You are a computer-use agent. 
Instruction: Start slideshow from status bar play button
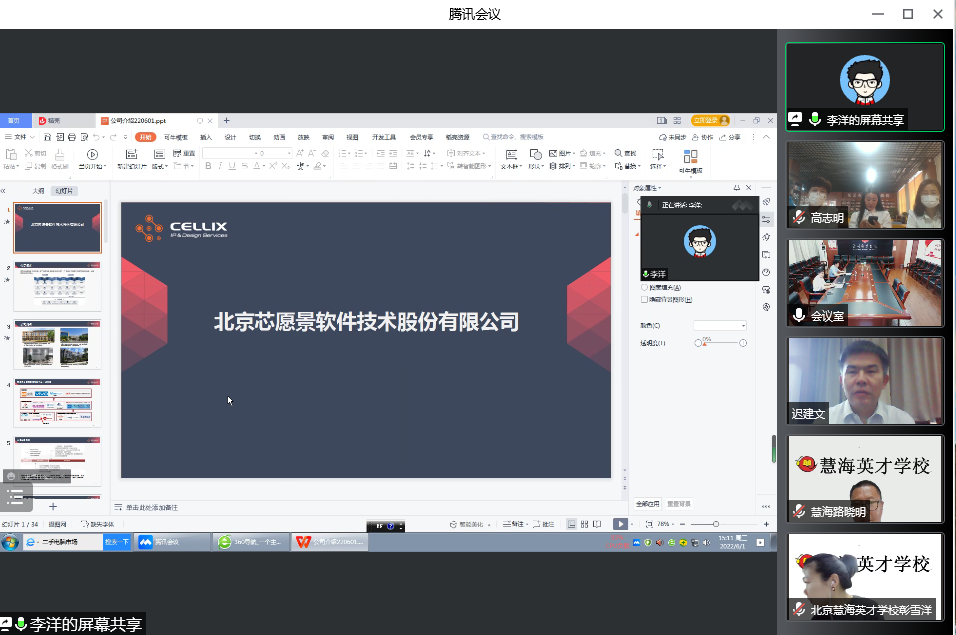(x=620, y=524)
